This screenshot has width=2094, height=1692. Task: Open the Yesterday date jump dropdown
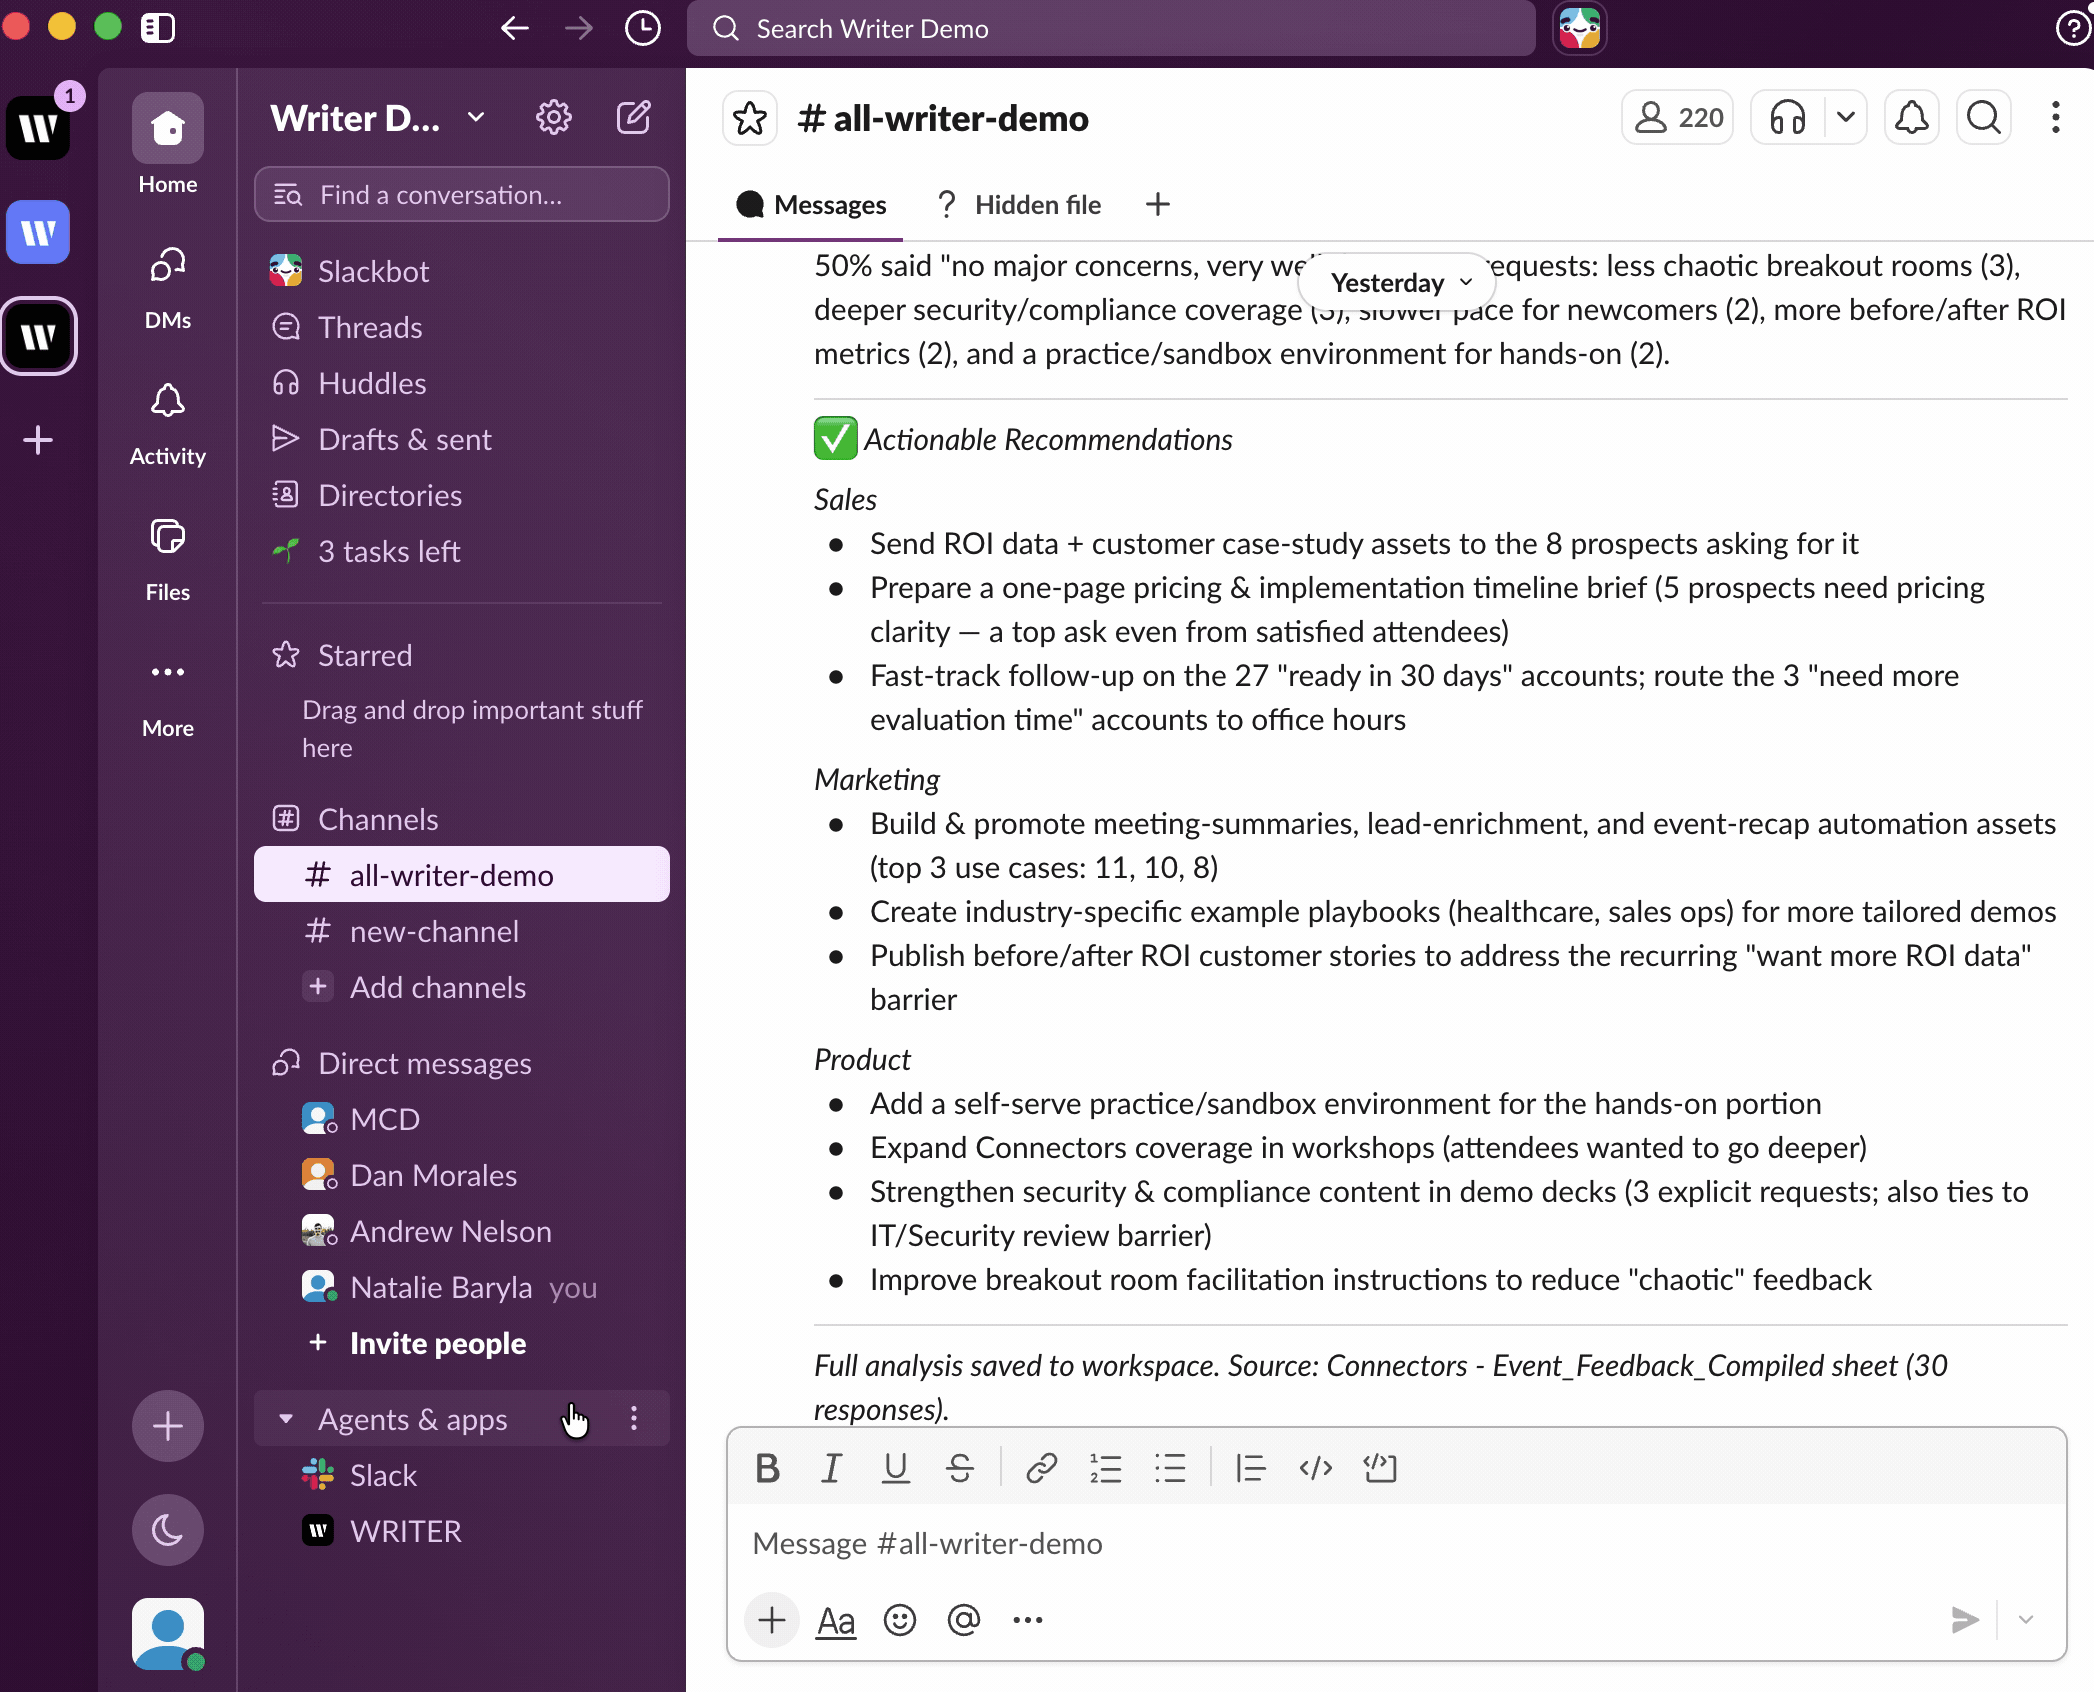point(1397,283)
